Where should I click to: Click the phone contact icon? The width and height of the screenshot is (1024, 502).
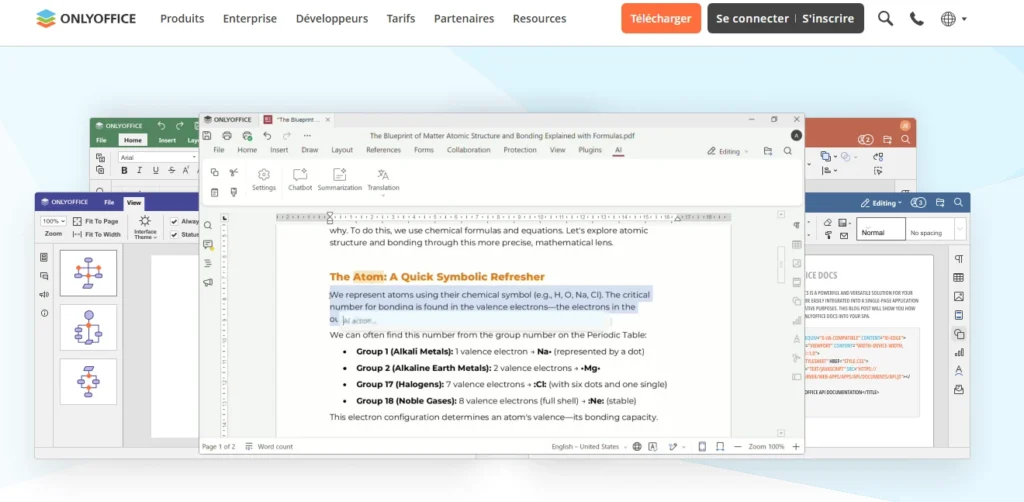pyautogui.click(x=917, y=19)
